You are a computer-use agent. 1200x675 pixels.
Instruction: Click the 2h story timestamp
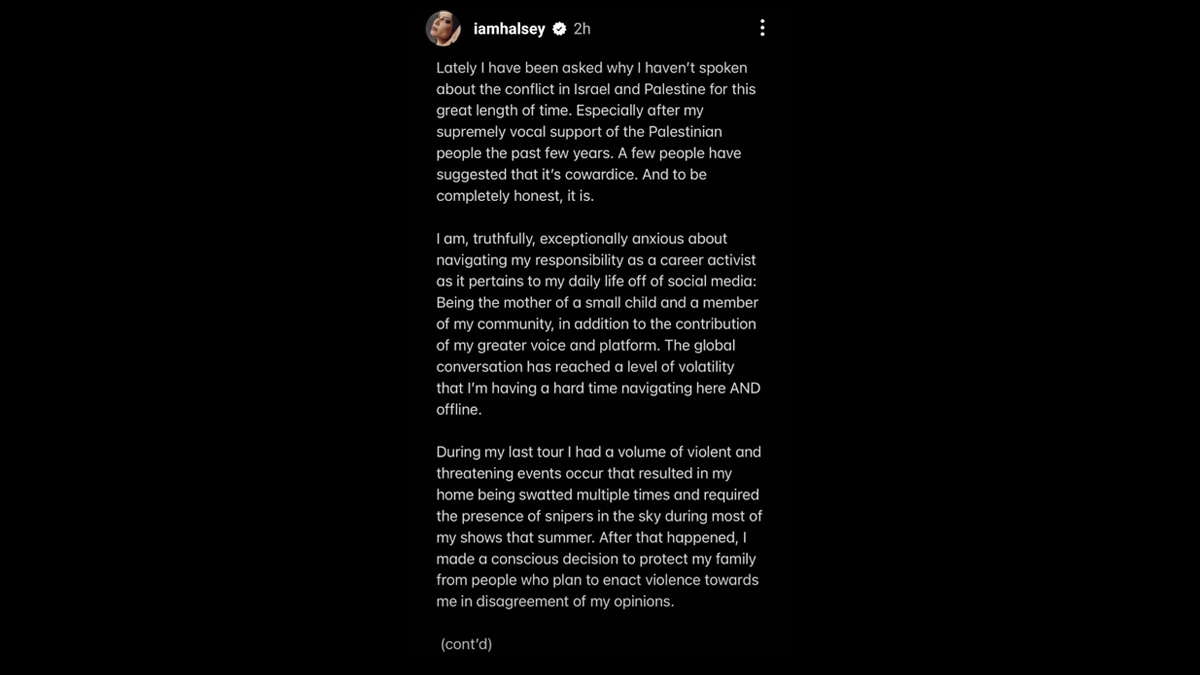click(582, 29)
